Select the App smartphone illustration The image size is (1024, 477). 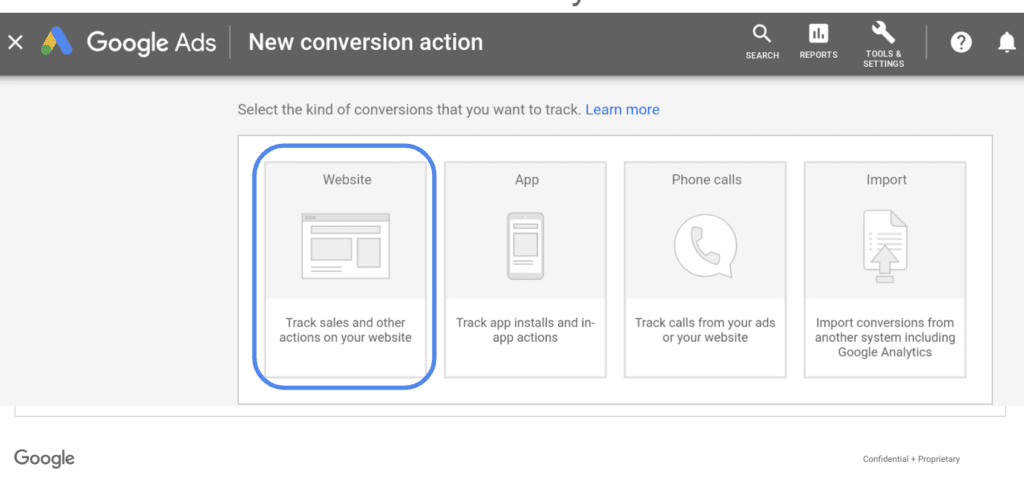pos(526,245)
